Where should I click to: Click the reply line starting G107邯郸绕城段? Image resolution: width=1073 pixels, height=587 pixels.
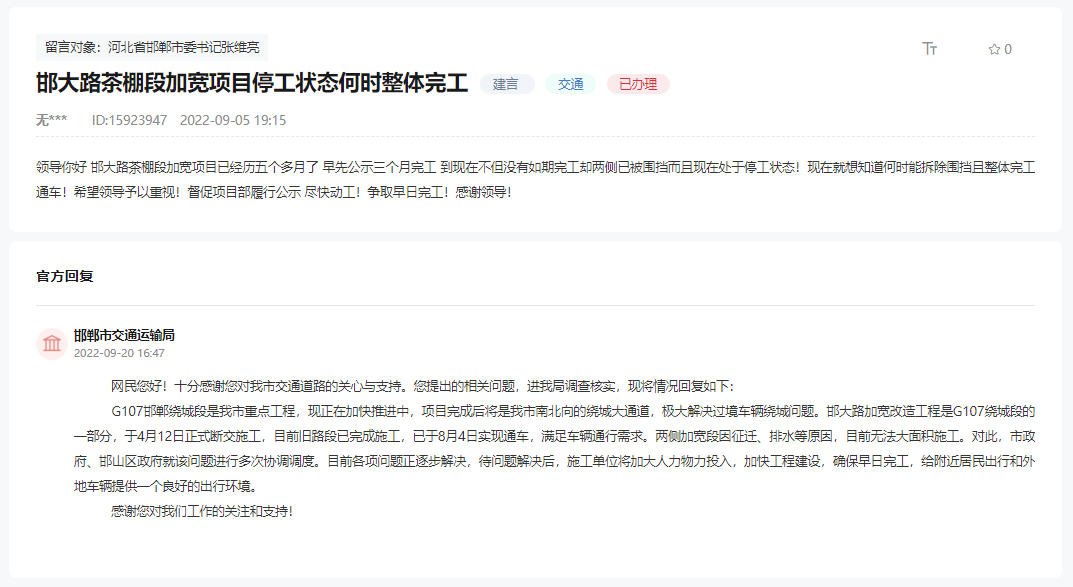click(x=573, y=411)
